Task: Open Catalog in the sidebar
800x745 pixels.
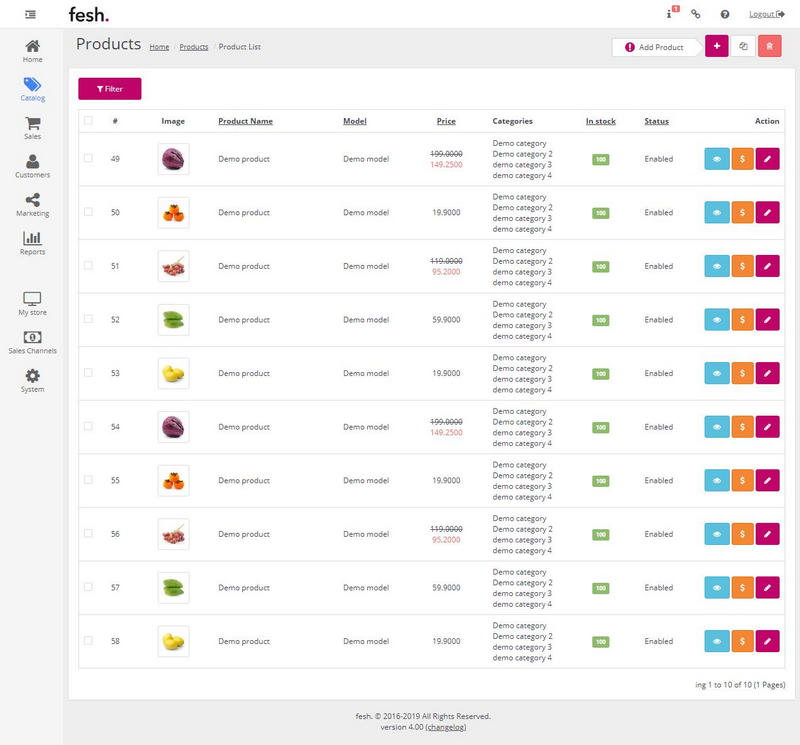Action: point(32,90)
